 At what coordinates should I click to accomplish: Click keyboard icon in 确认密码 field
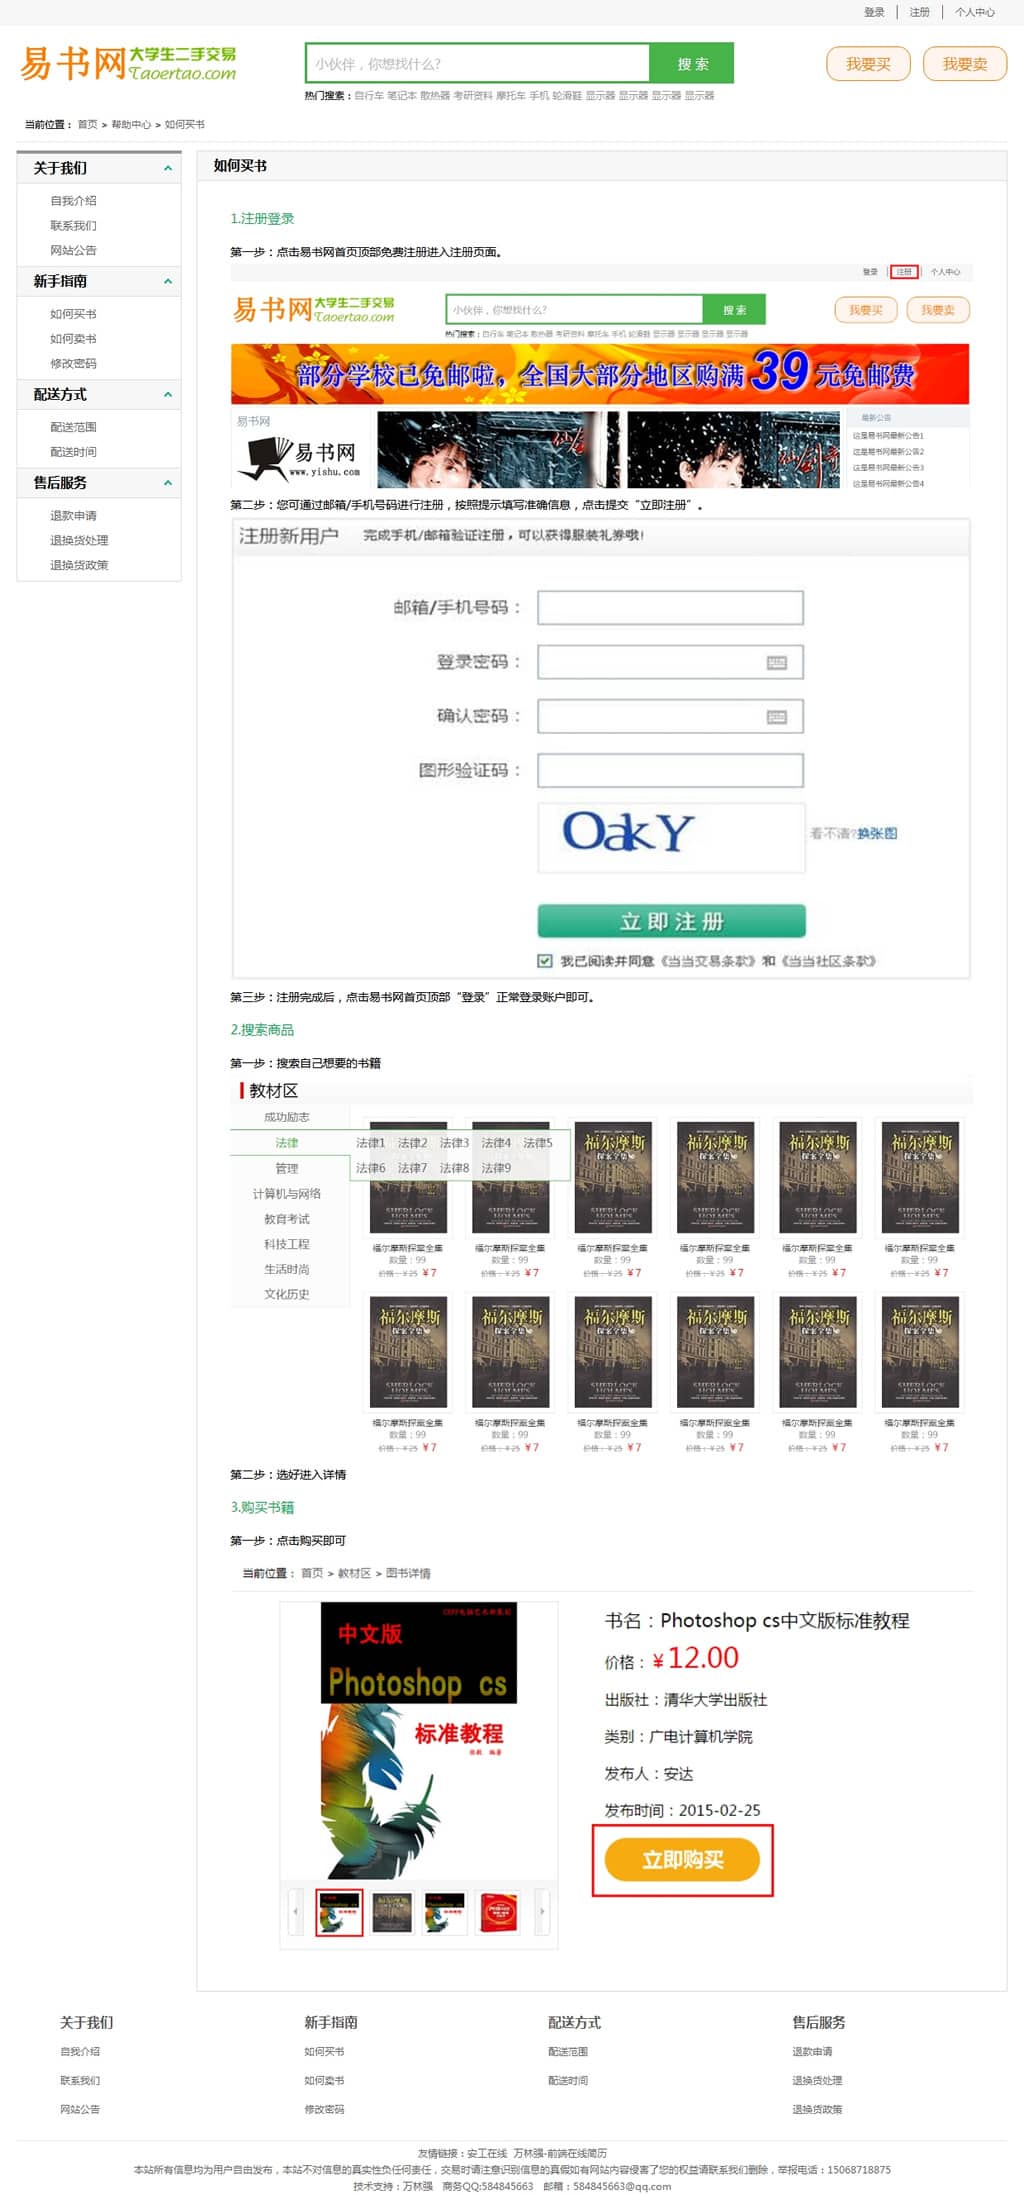click(x=777, y=716)
